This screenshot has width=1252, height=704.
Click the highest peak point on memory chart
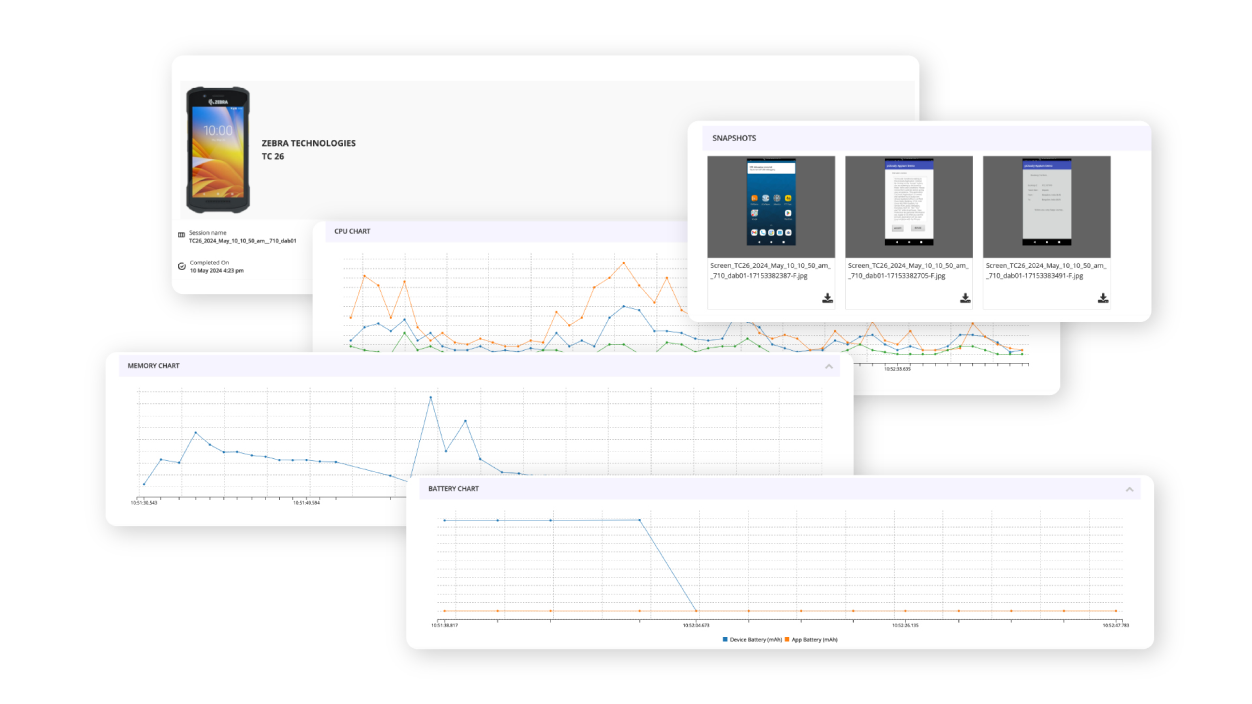pos(431,397)
